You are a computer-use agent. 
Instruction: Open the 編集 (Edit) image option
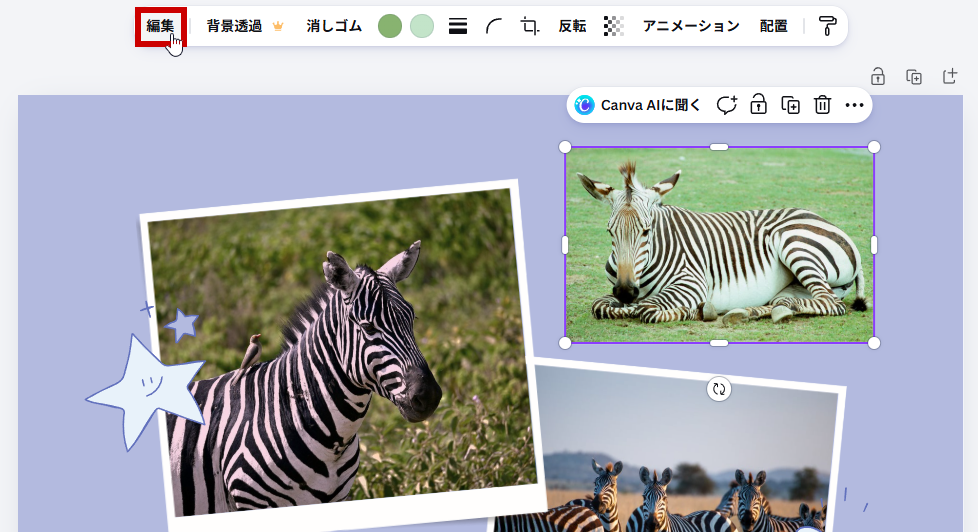160,26
